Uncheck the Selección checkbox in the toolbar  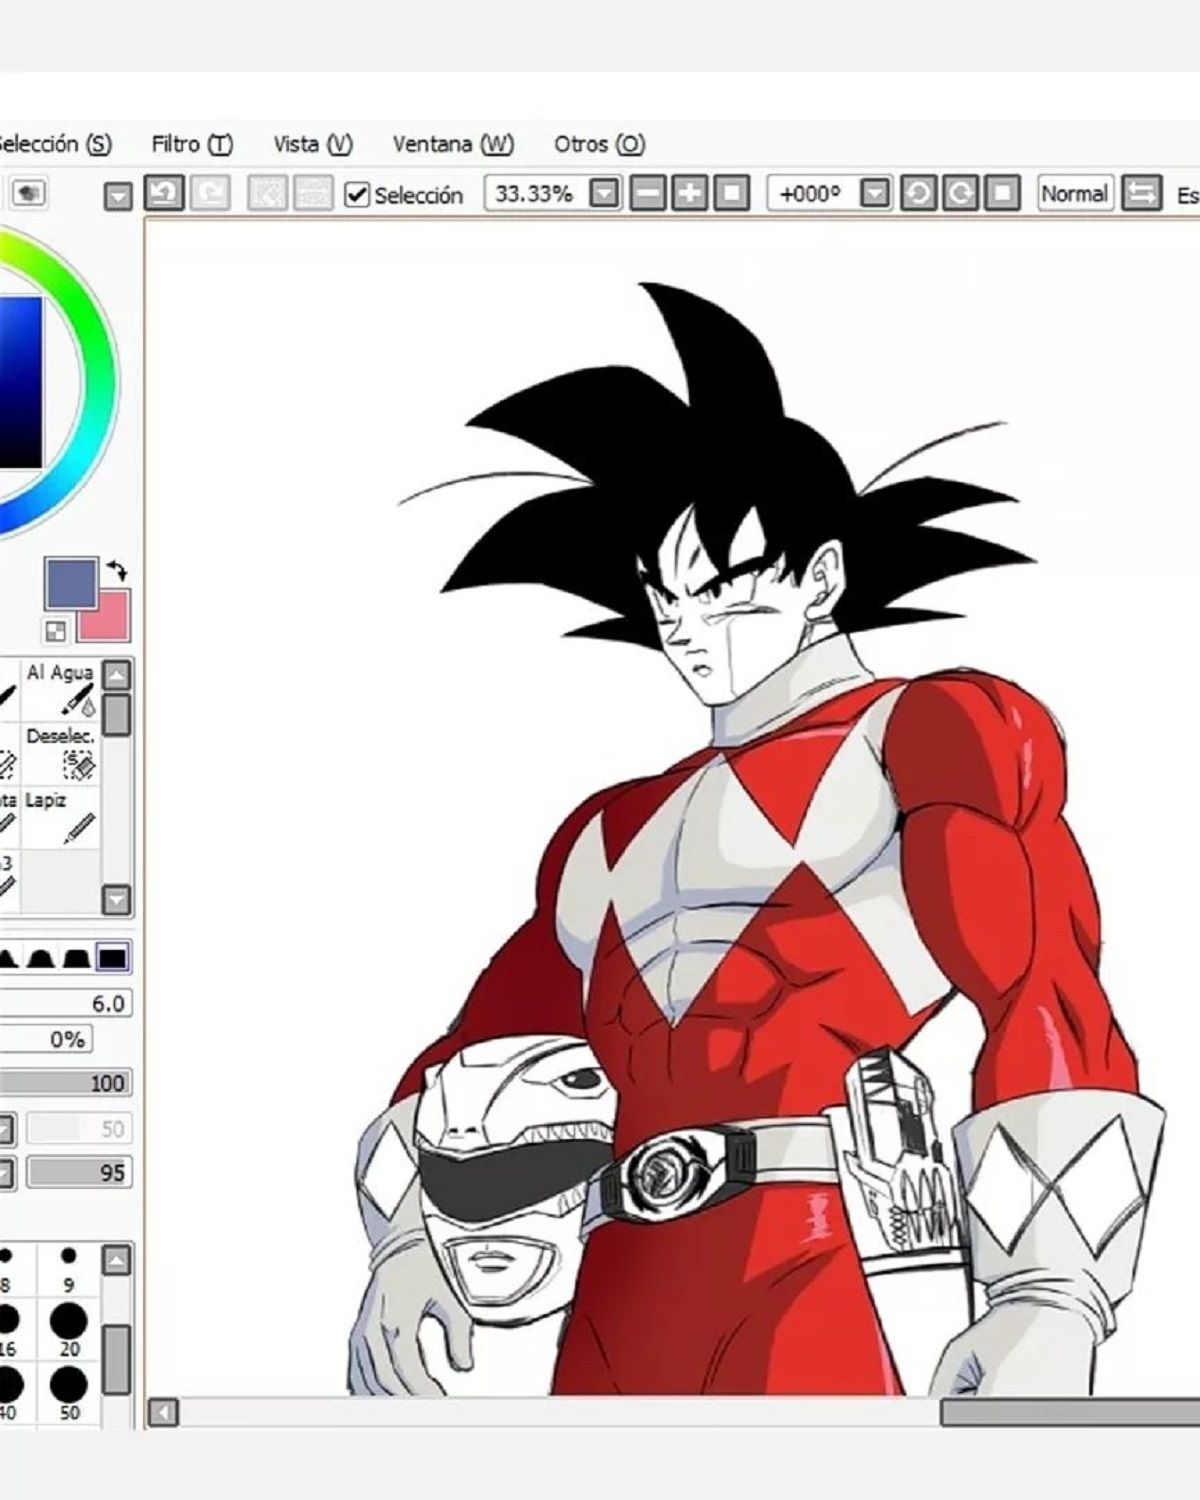pyautogui.click(x=356, y=195)
